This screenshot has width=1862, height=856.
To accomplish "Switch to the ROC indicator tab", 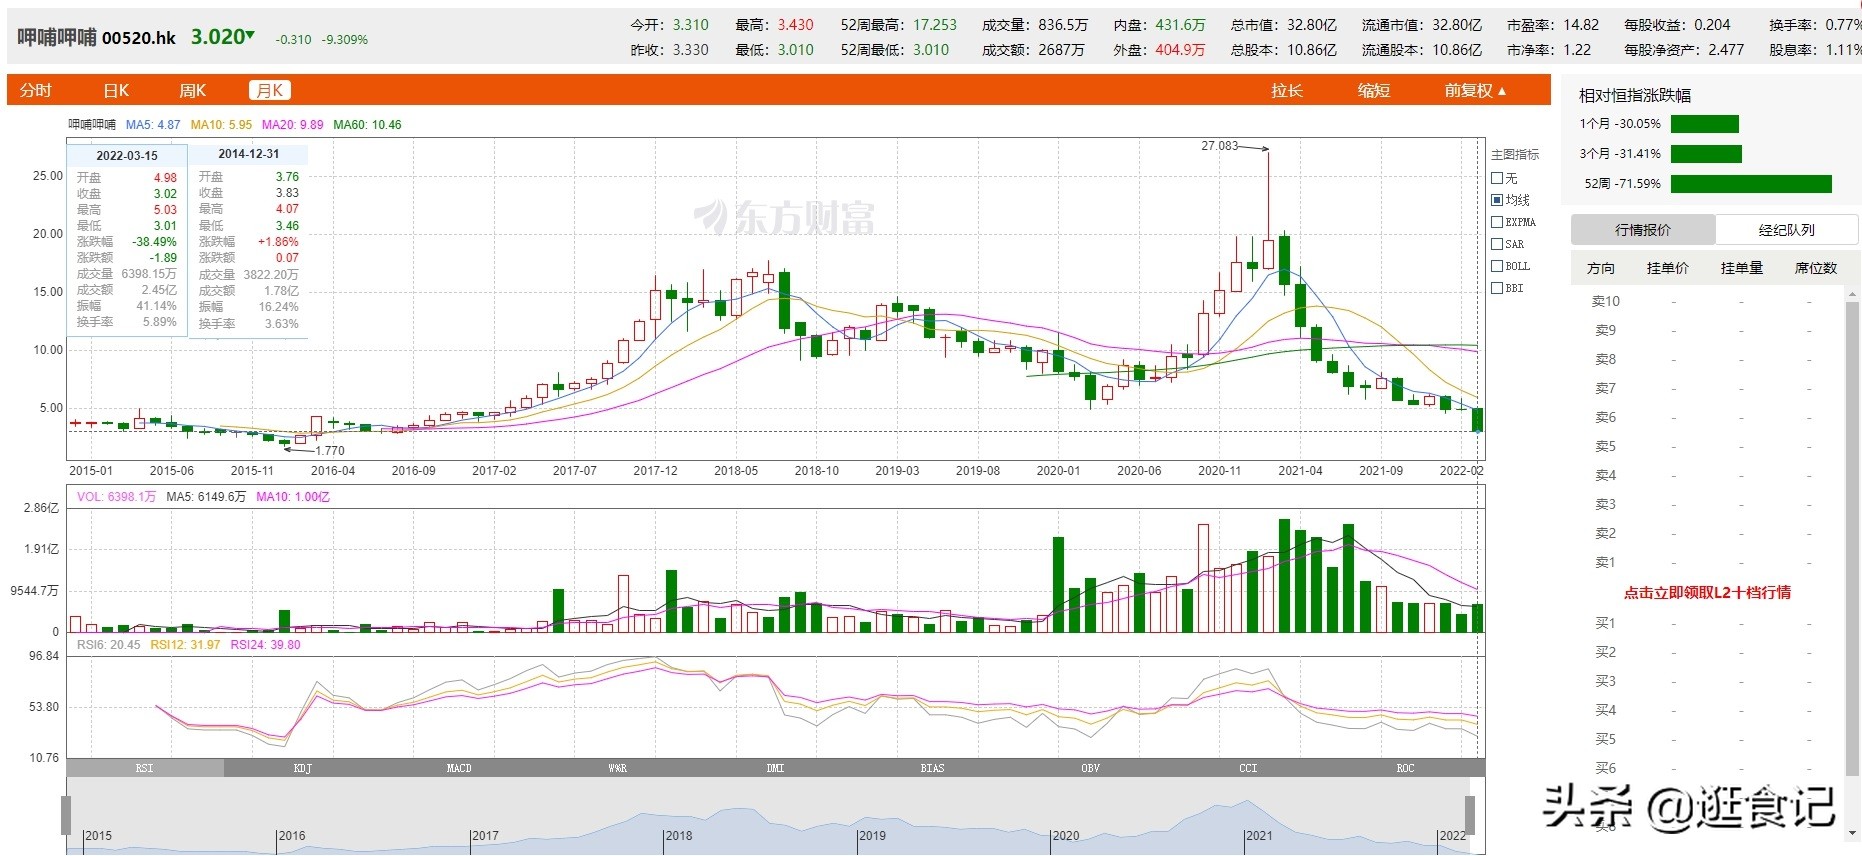I will (1405, 768).
